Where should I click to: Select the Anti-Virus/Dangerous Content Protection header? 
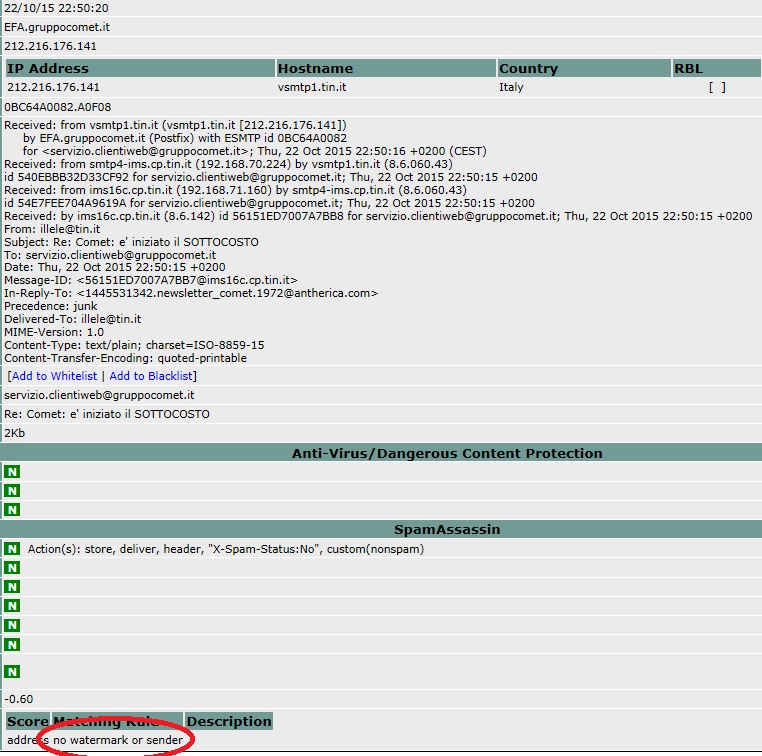pyautogui.click(x=447, y=453)
